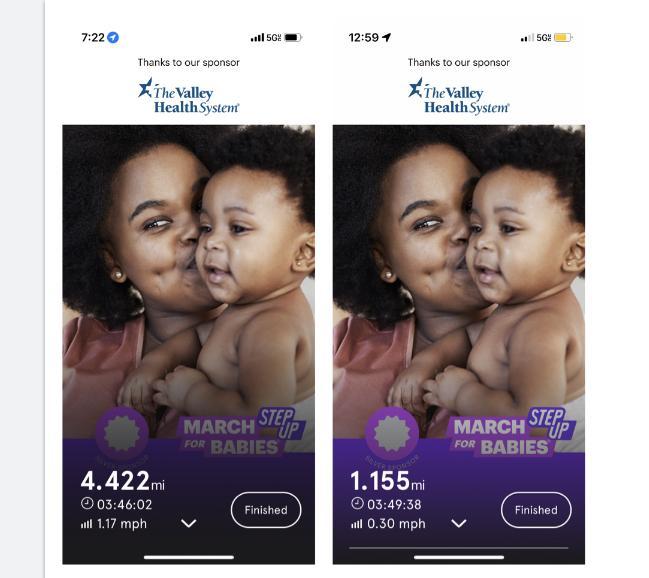Tap the signal bars on left phone status bar

tap(257, 38)
